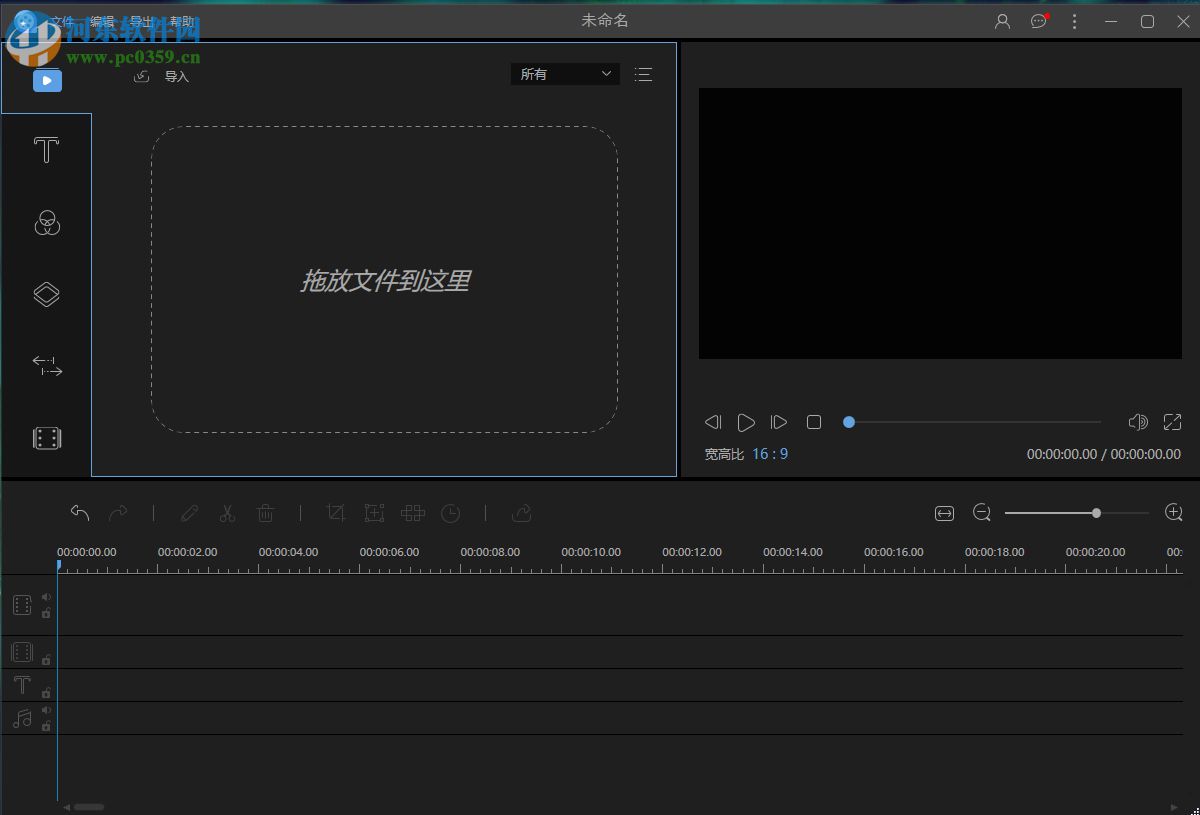Open the Set Duration clock tool
The image size is (1200, 815).
450,513
